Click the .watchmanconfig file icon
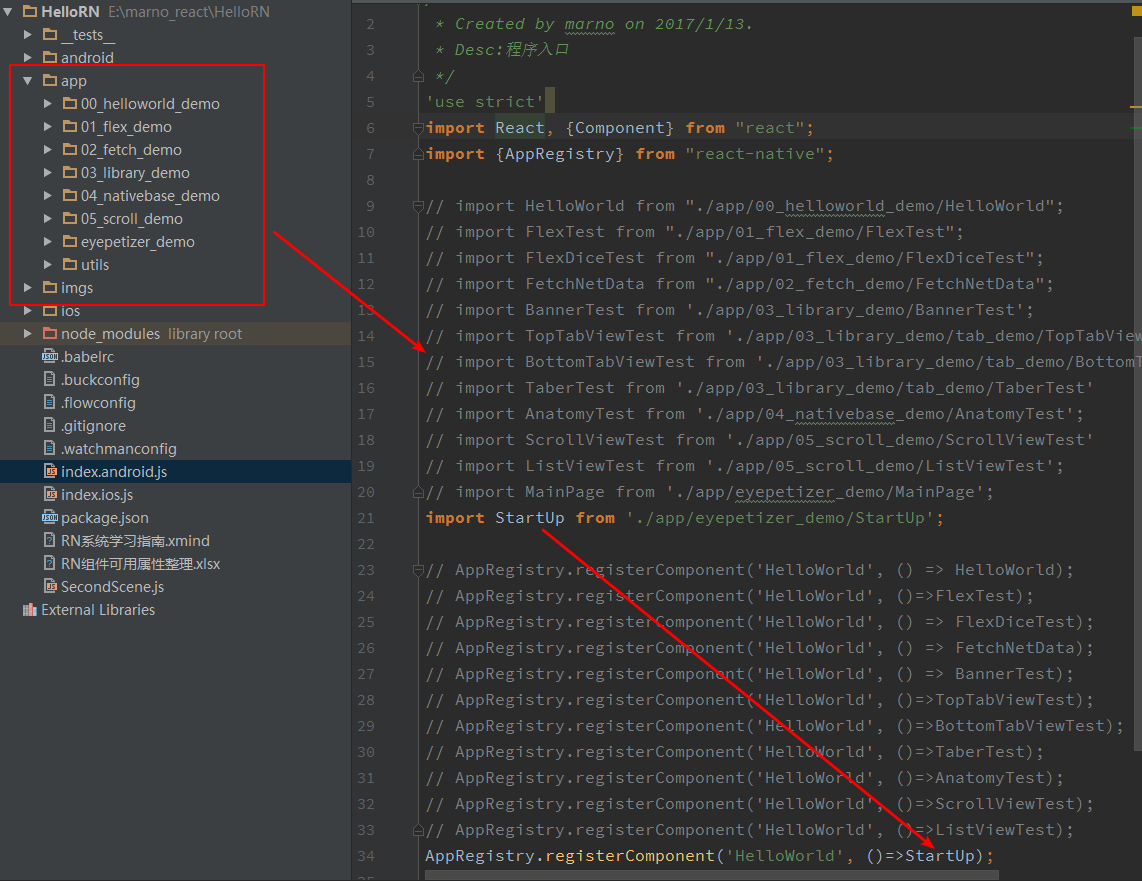The image size is (1142, 881). point(50,448)
